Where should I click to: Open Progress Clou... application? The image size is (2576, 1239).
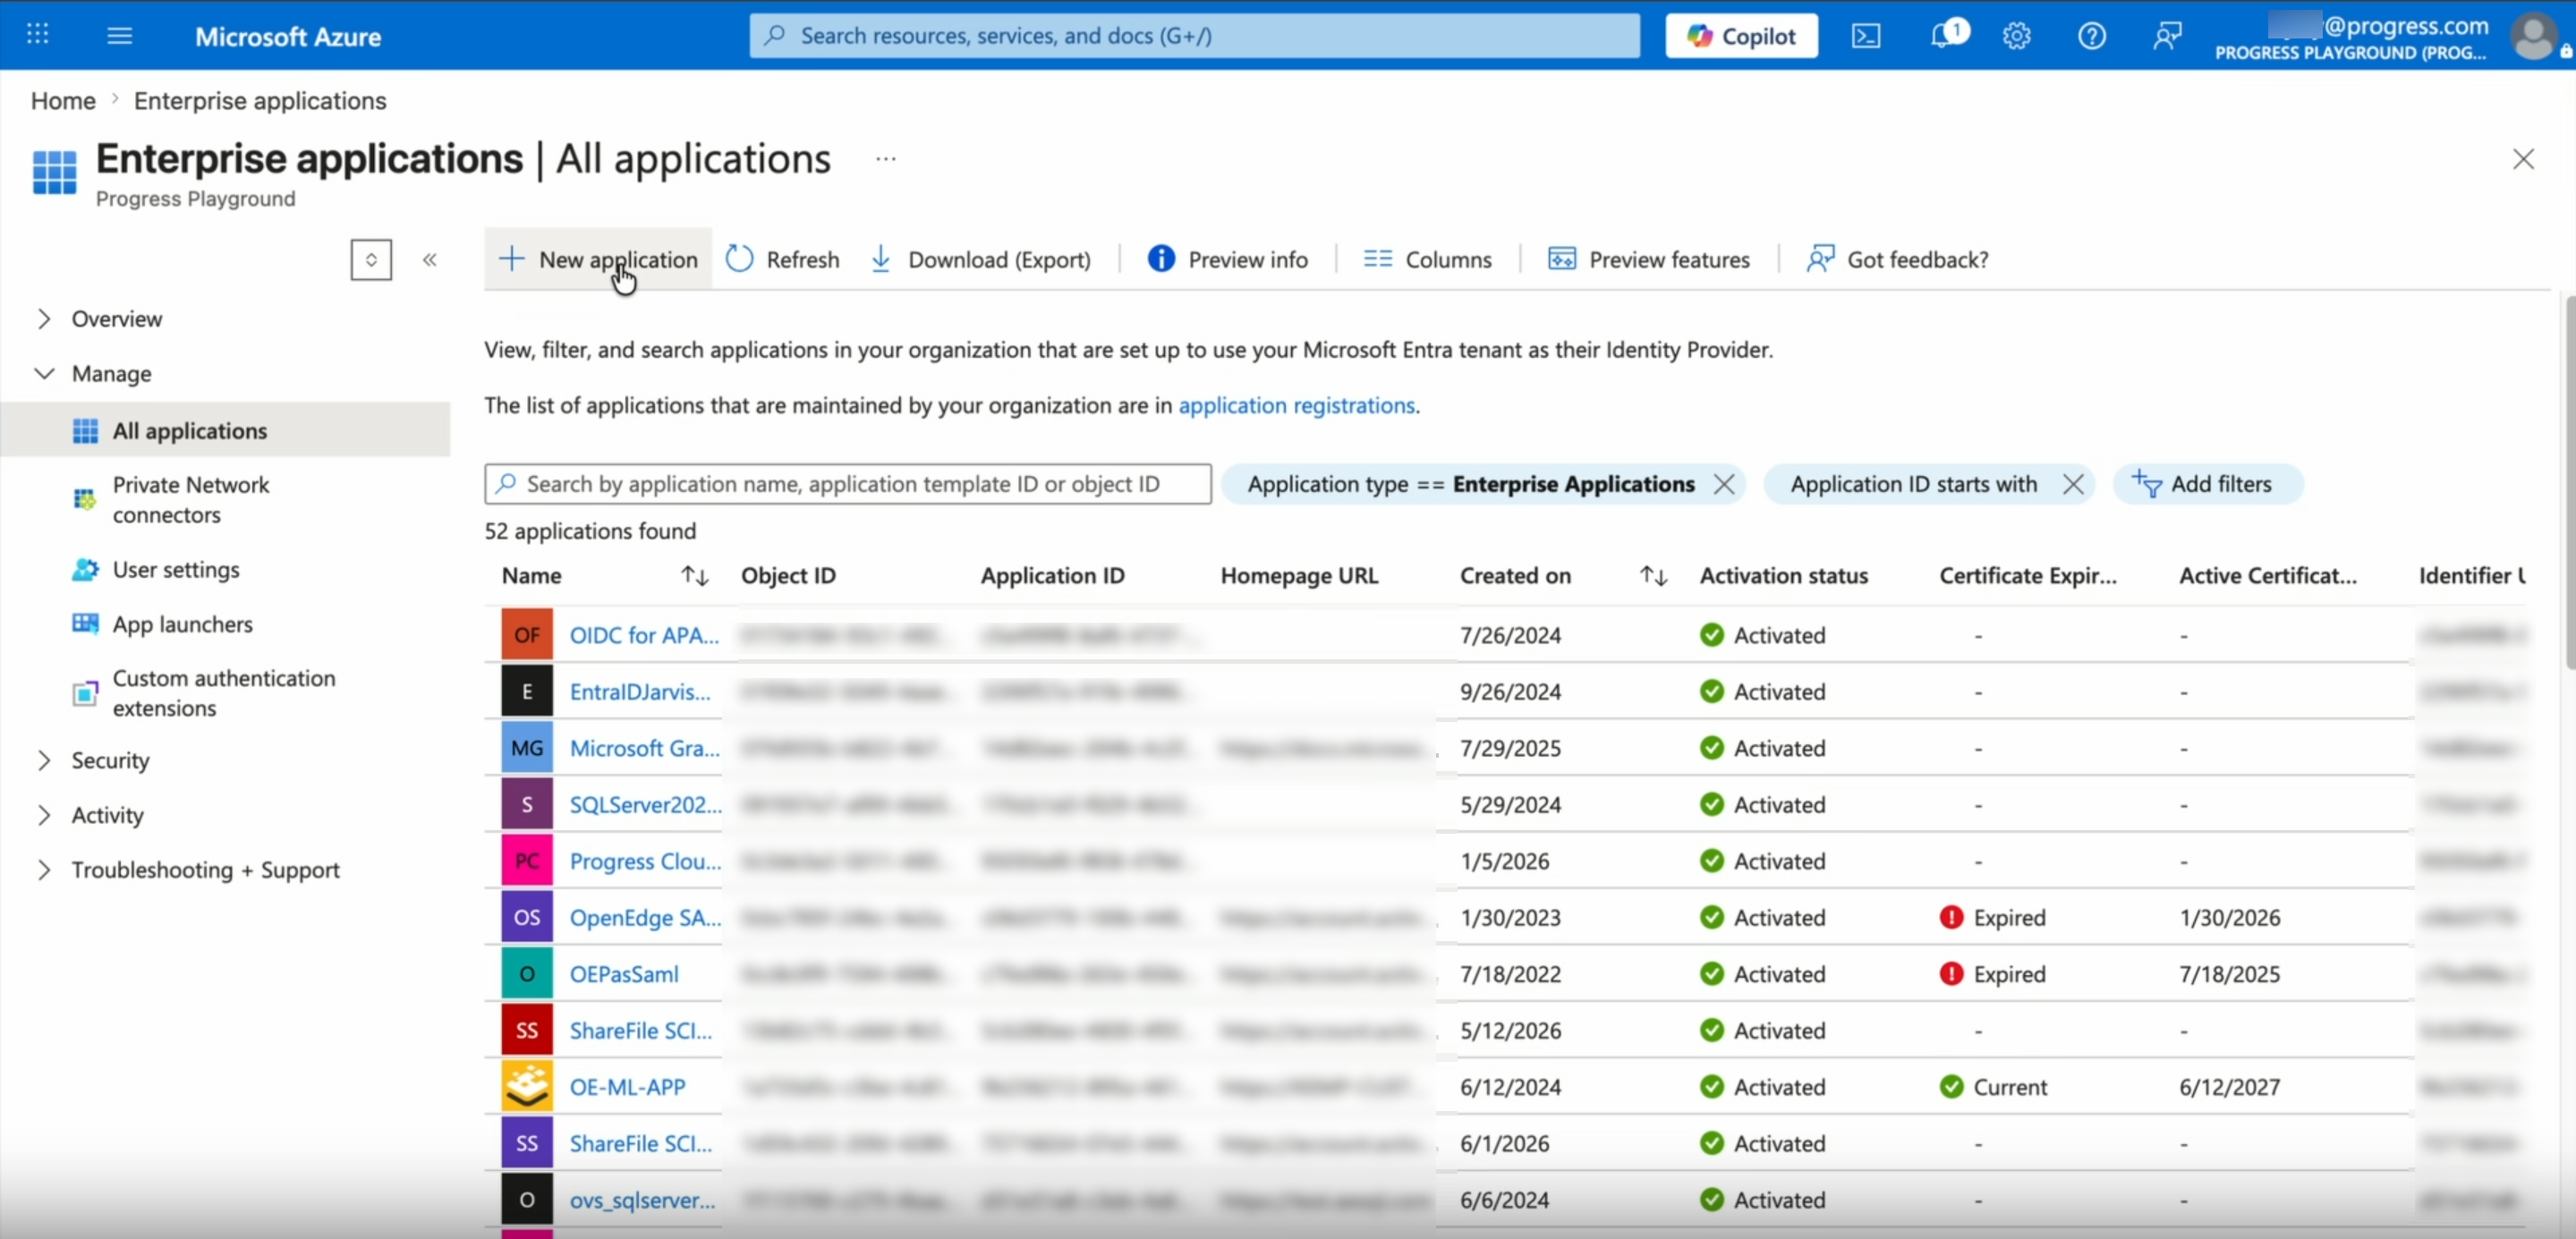click(x=645, y=861)
